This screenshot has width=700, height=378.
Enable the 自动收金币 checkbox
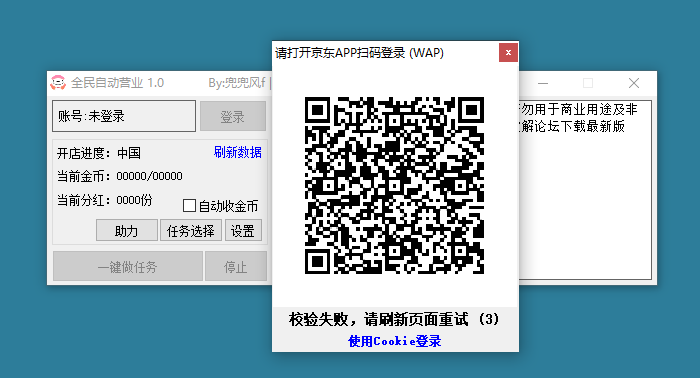pyautogui.click(x=189, y=206)
